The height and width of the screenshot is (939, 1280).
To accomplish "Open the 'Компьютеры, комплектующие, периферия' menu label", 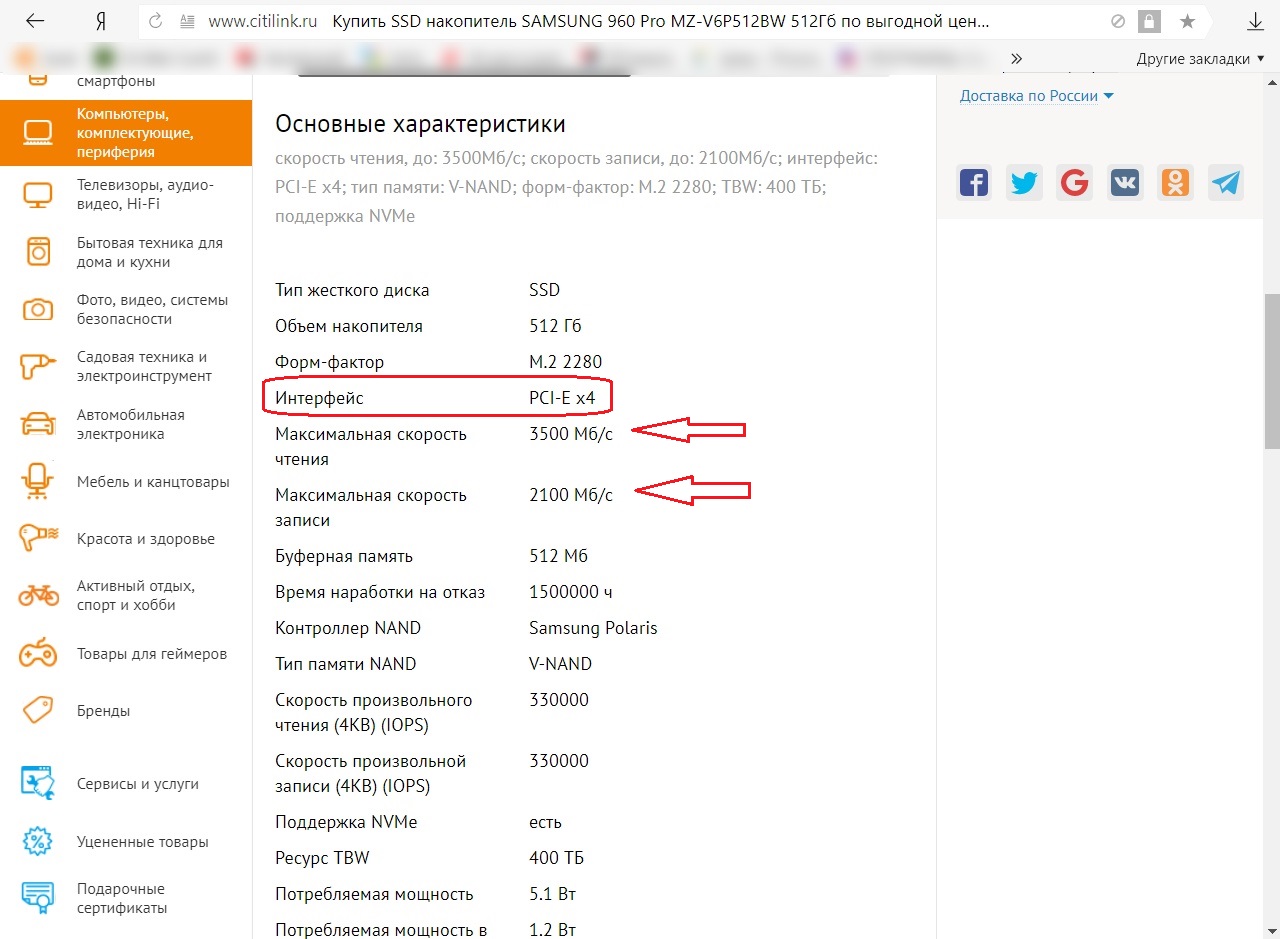I will pyautogui.click(x=135, y=133).
